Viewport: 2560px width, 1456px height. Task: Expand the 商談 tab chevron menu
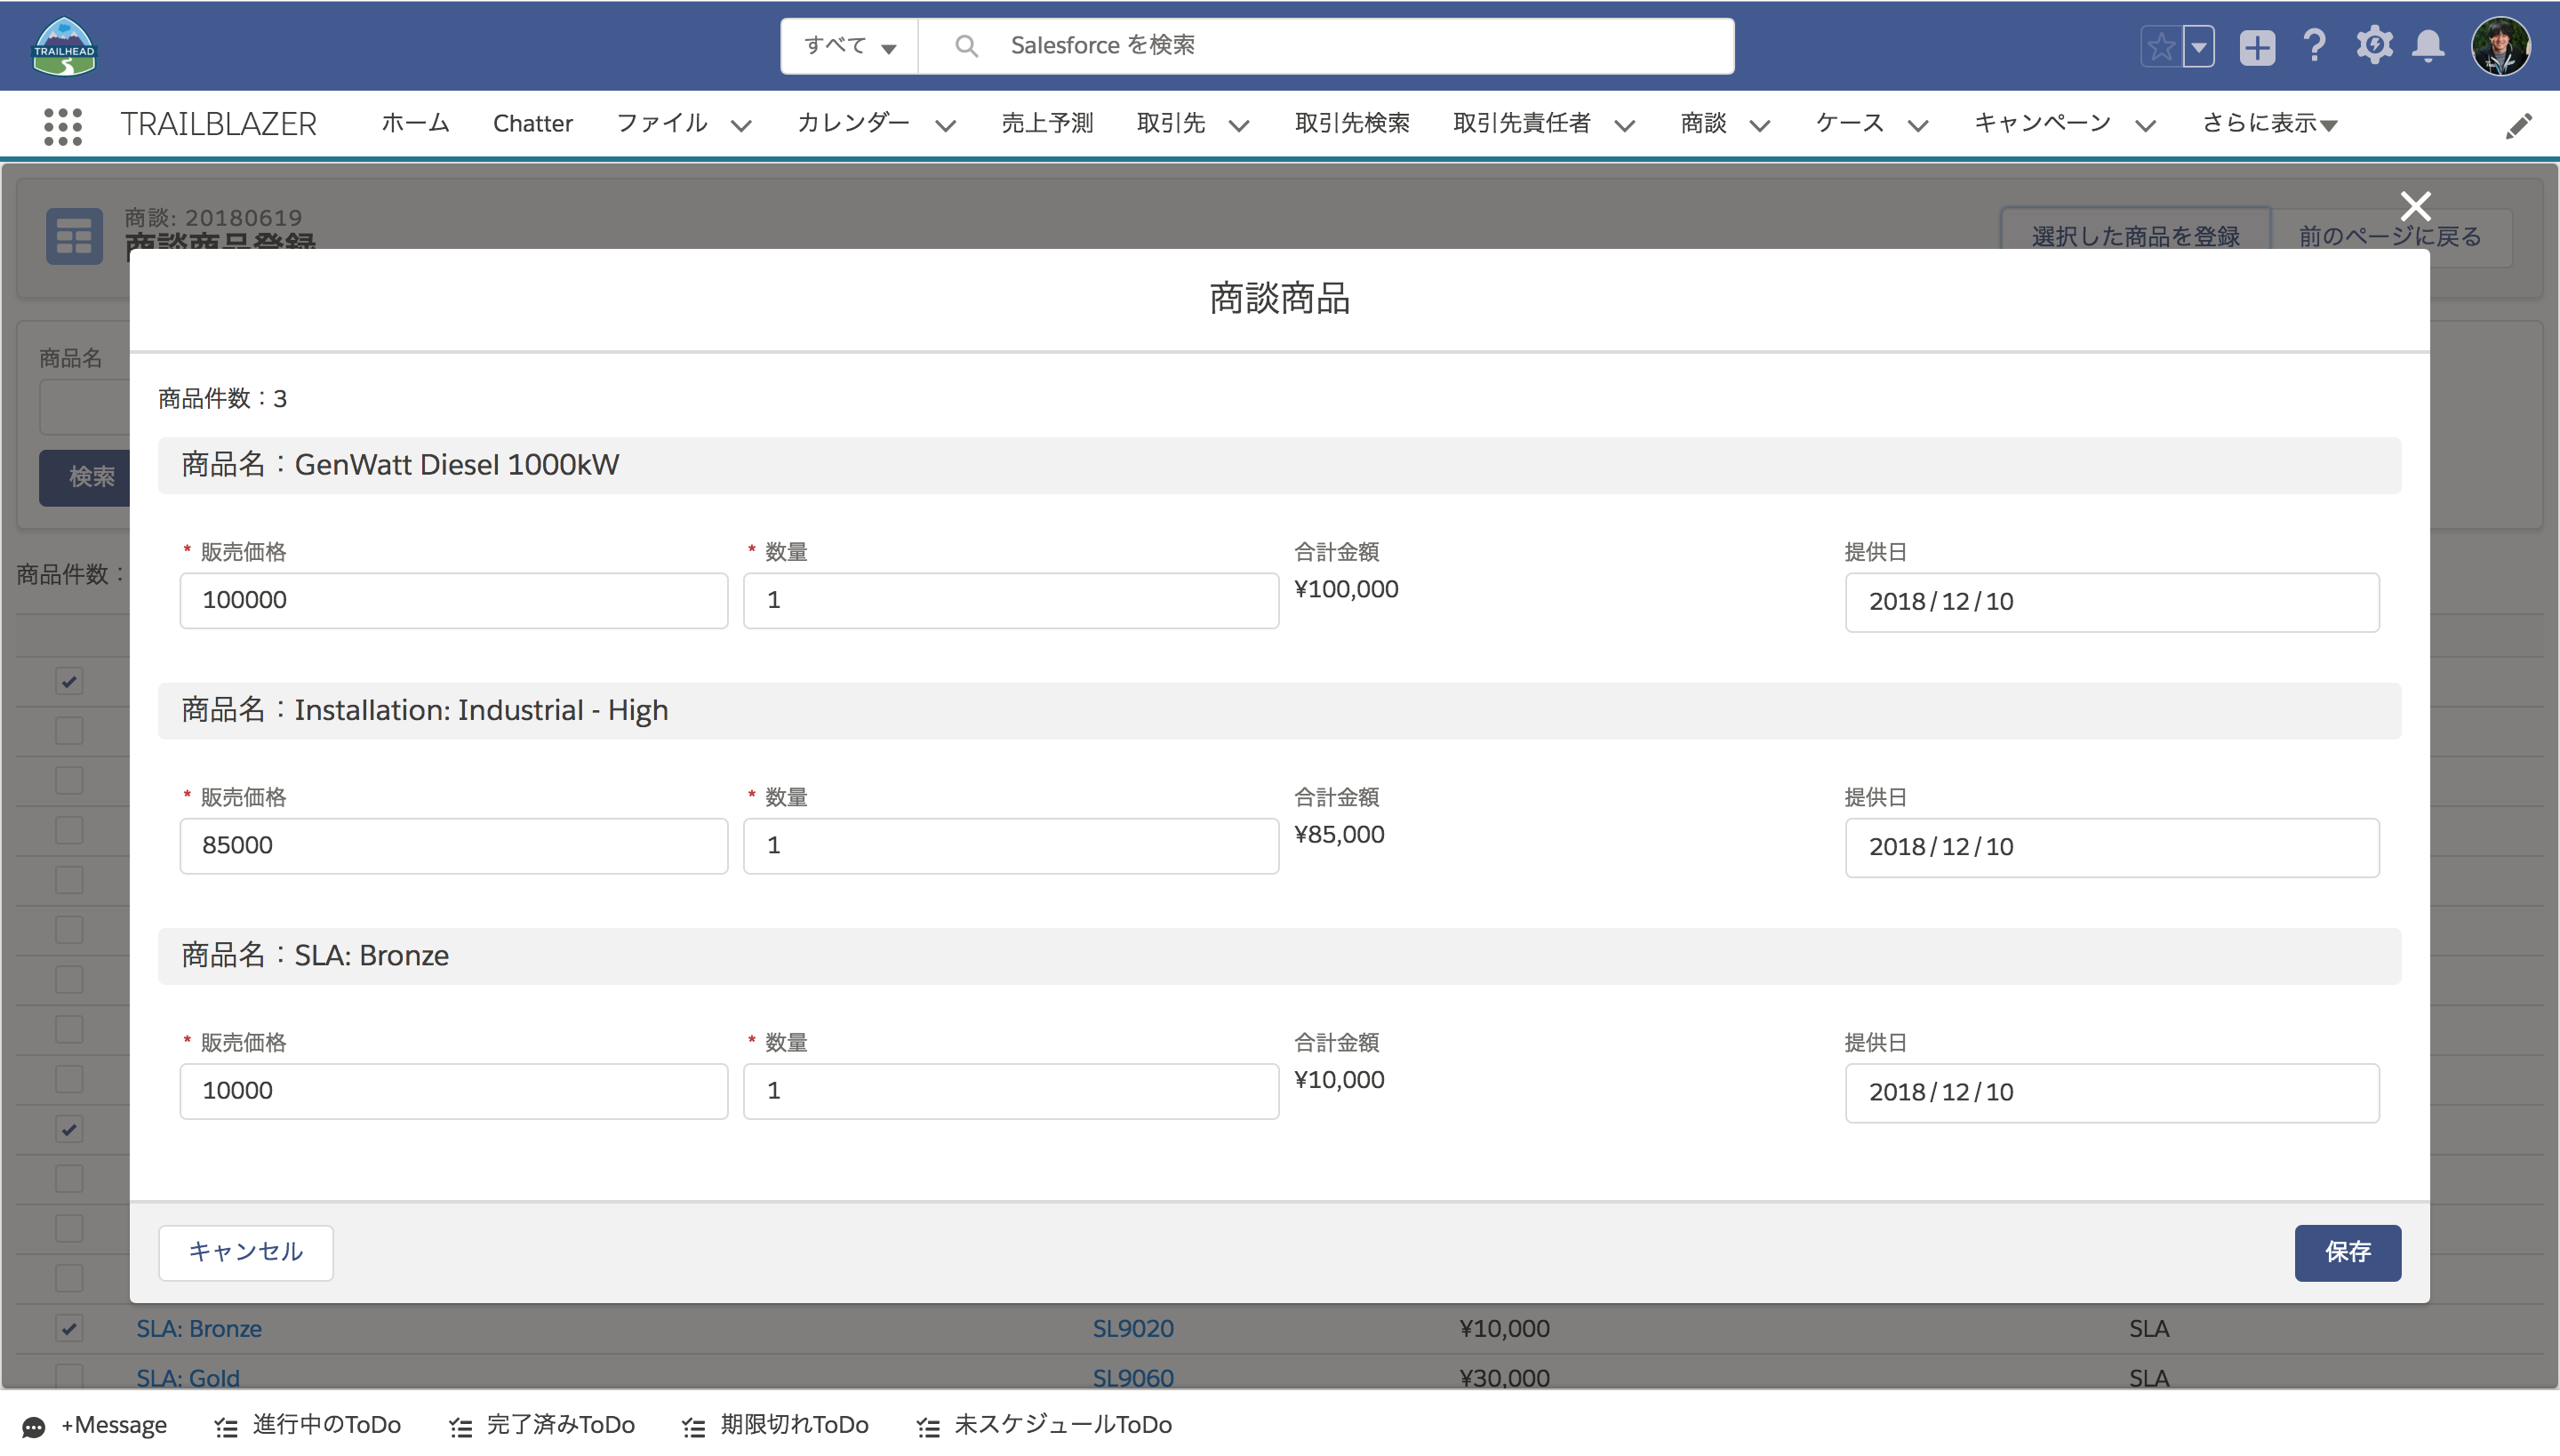[1760, 125]
